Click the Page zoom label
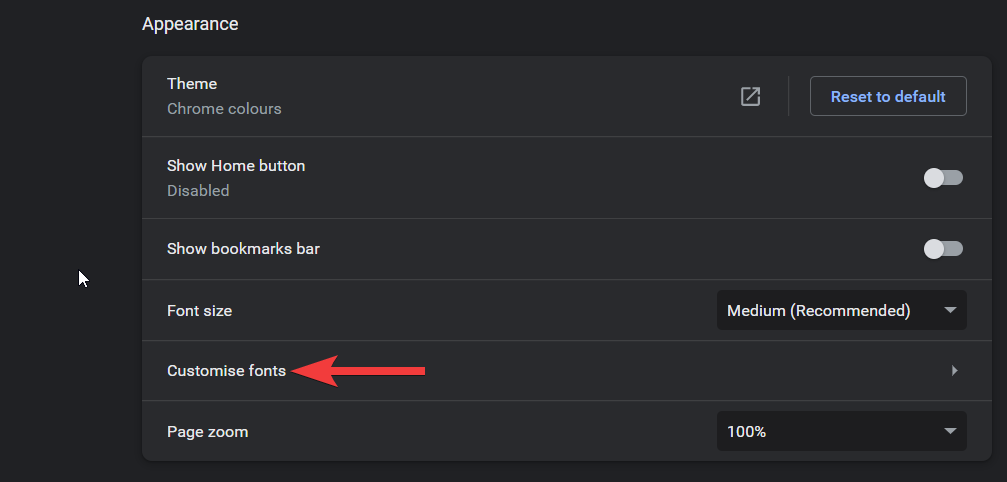The height and width of the screenshot is (482, 1007). point(207,432)
